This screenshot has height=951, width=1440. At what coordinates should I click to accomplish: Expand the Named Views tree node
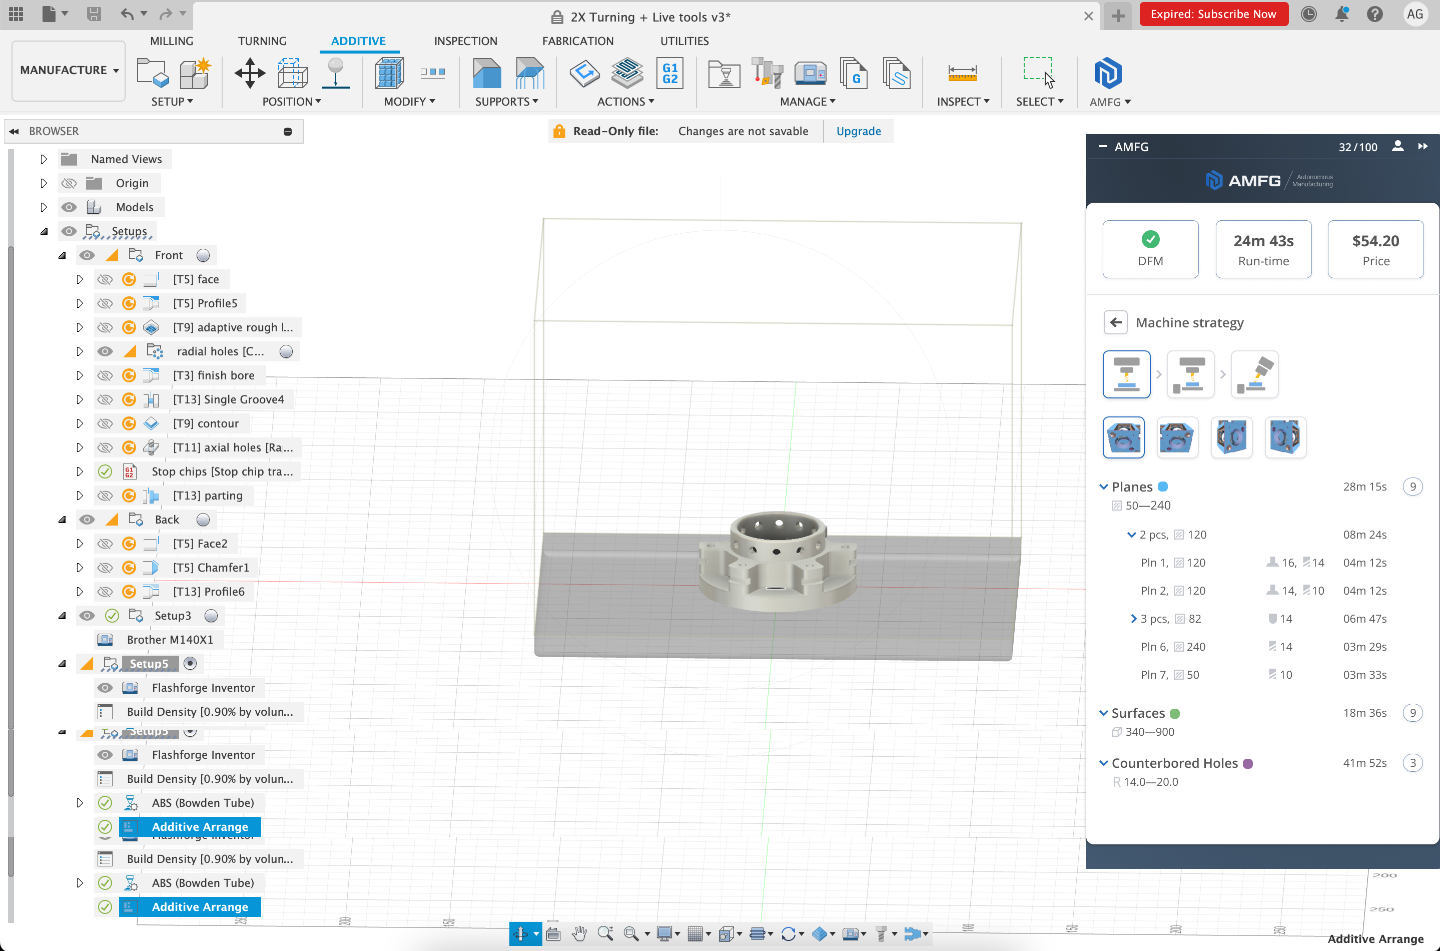pyautogui.click(x=43, y=159)
